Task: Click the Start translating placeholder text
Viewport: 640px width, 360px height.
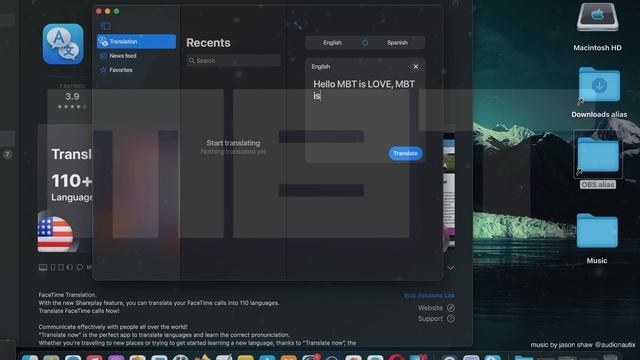Action: click(233, 143)
